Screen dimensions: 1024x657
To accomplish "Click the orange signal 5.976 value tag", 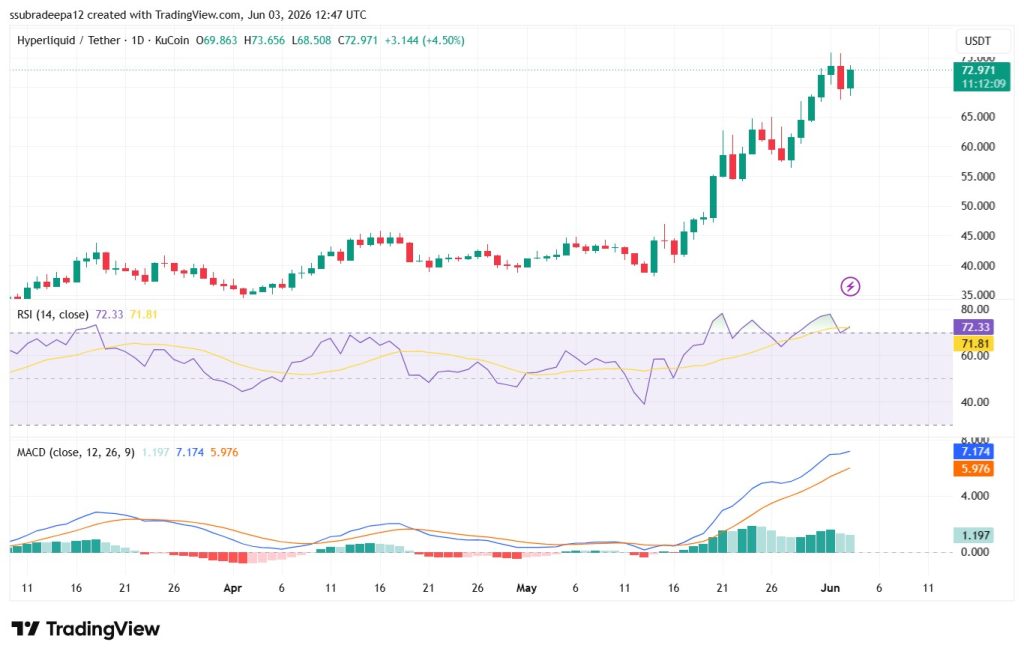I will pyautogui.click(x=975, y=469).
